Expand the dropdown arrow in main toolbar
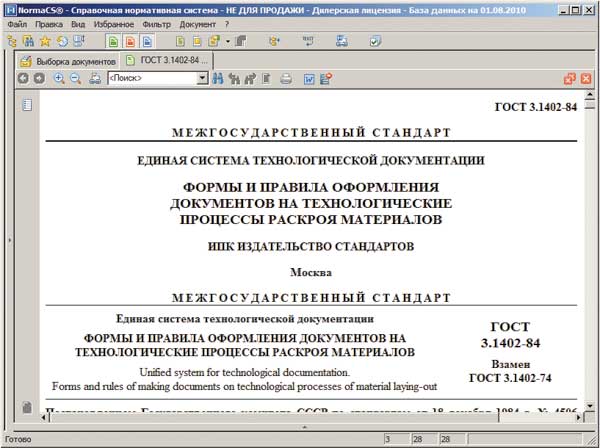Image resolution: width=600 pixels, height=448 pixels. pos(228,41)
